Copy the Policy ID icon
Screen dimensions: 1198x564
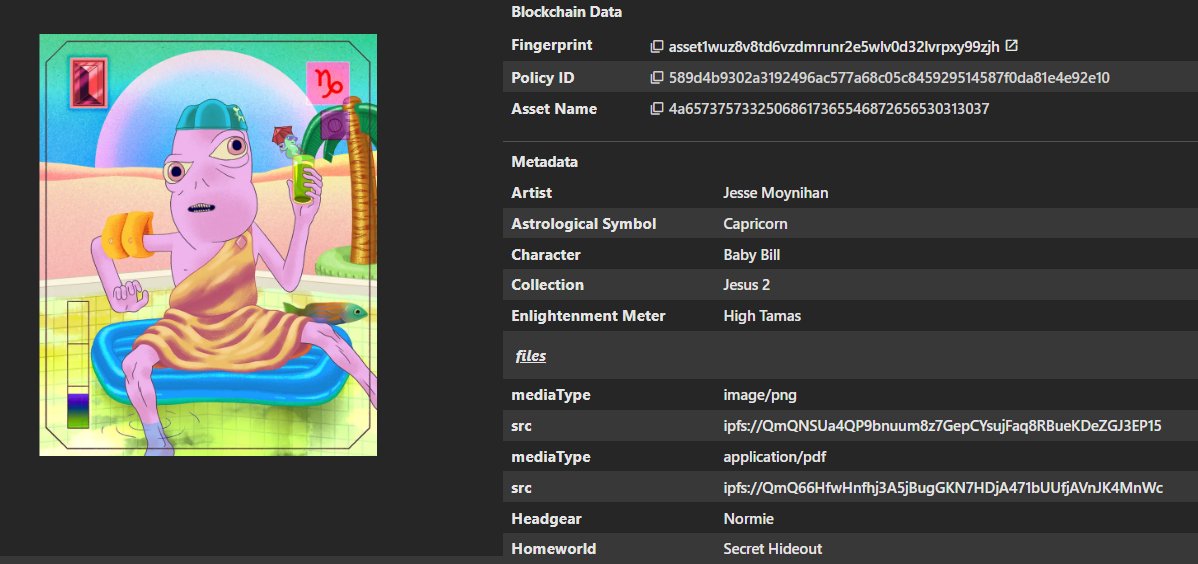pos(656,78)
